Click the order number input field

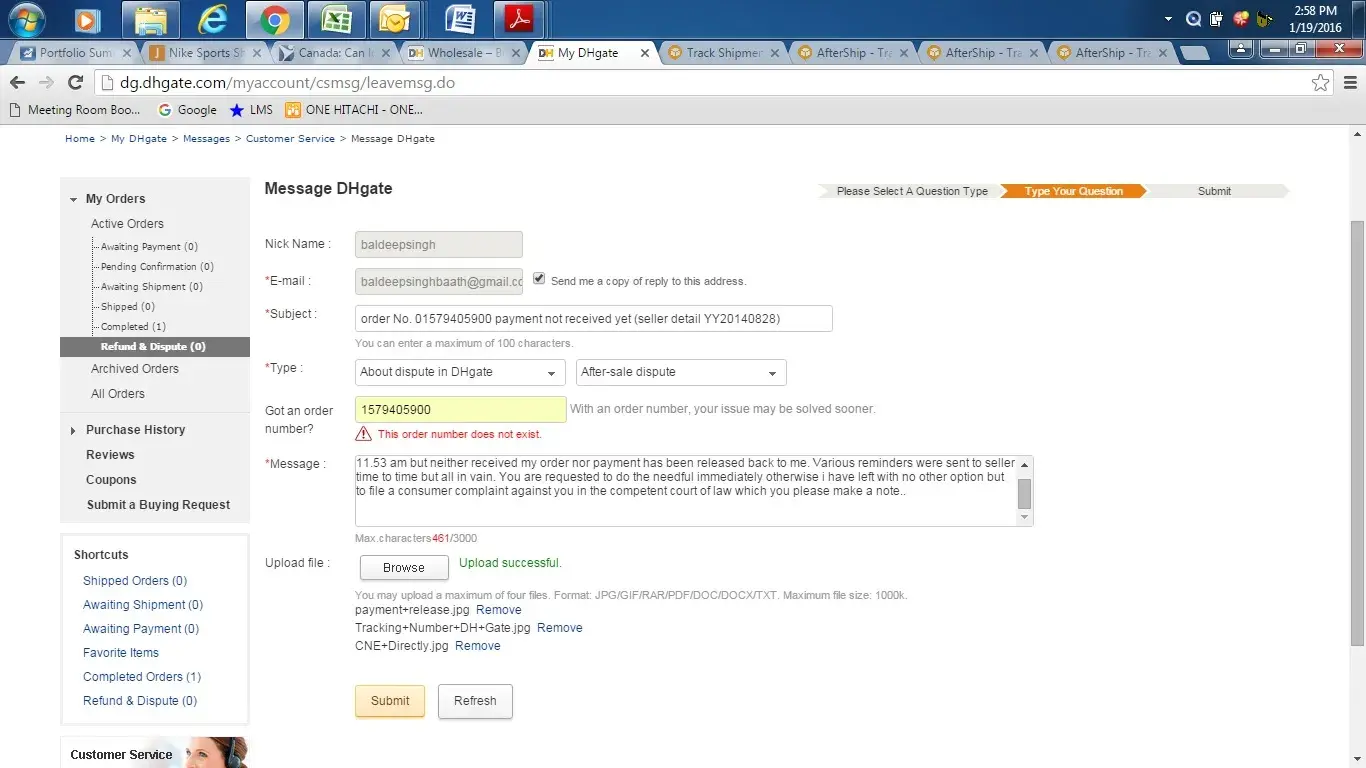(460, 410)
